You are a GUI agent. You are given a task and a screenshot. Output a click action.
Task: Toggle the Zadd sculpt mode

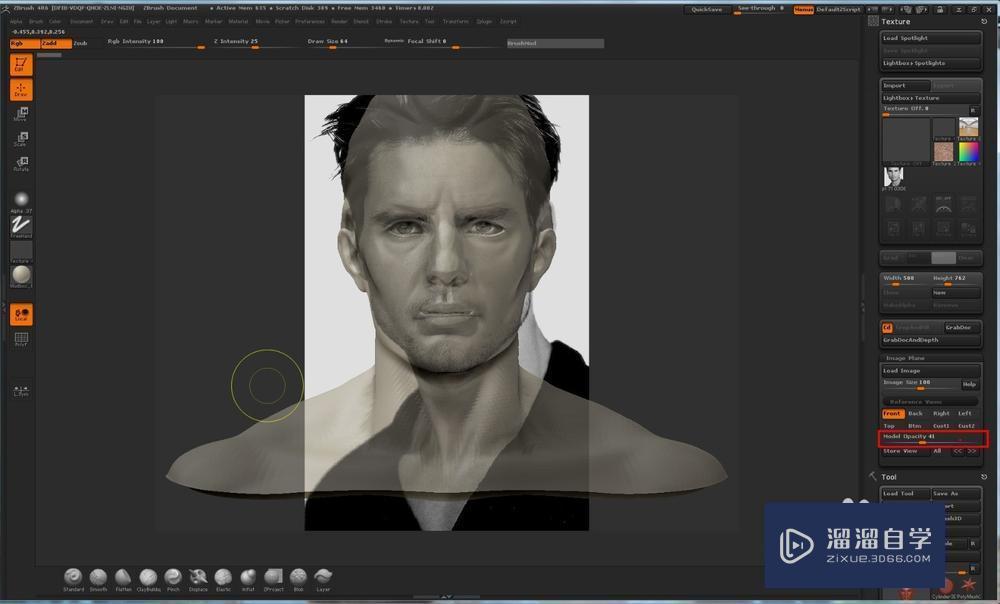pyautogui.click(x=56, y=43)
